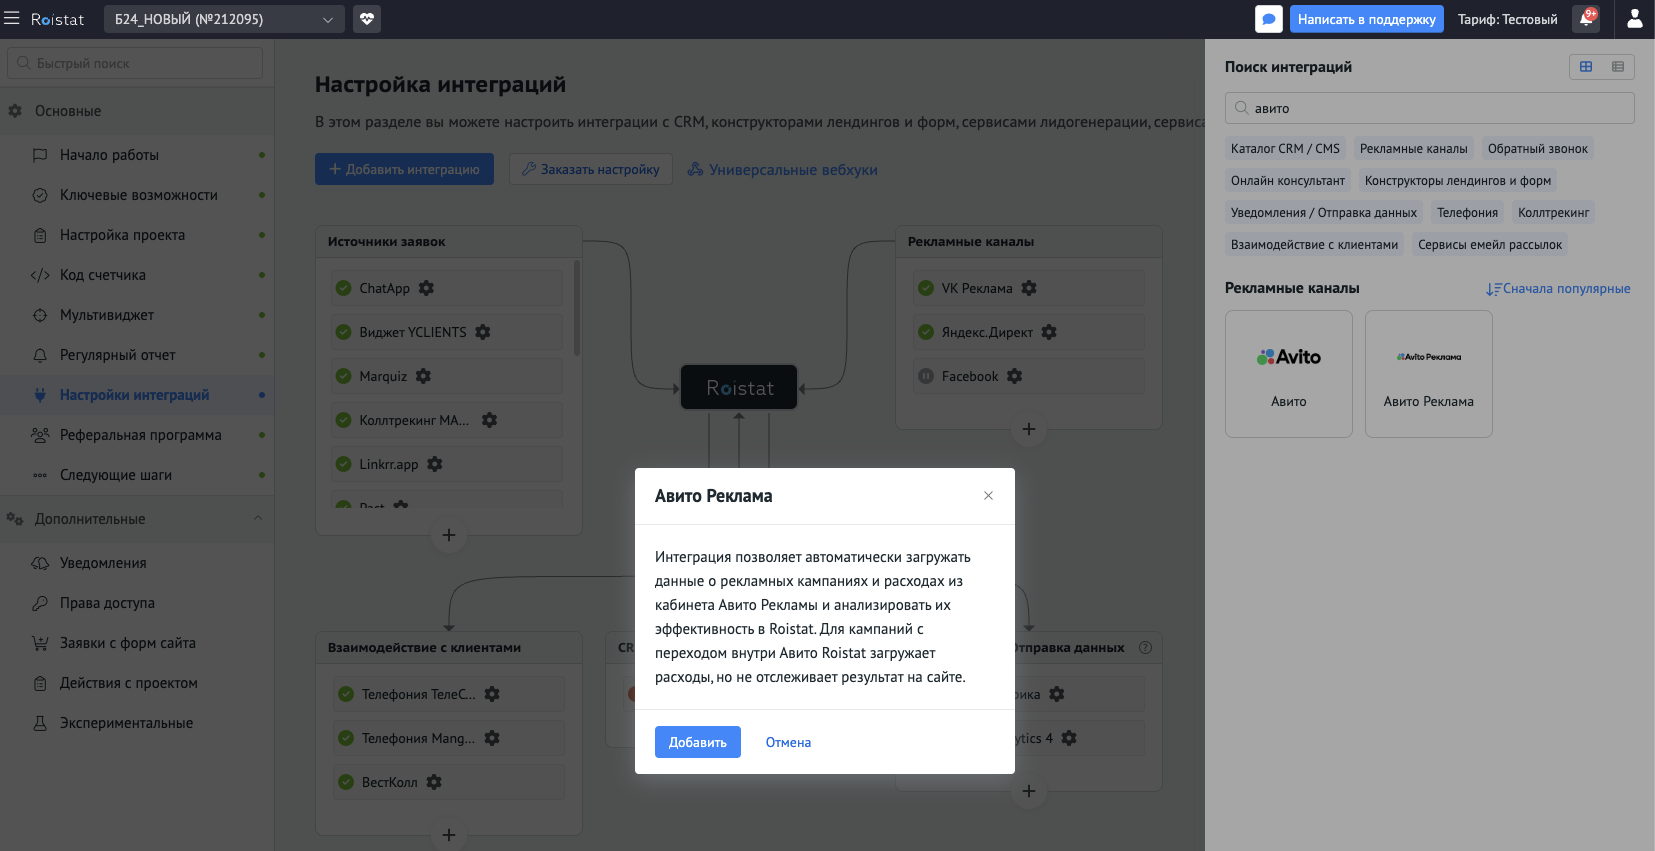Click Добавить in Авито Реклама dialog

click(698, 742)
